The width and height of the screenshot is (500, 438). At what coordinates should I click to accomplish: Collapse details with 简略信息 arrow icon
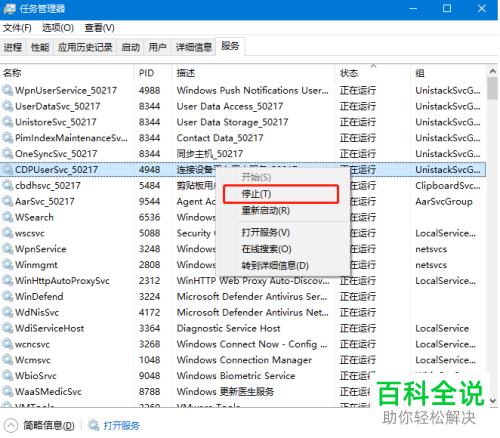11,425
